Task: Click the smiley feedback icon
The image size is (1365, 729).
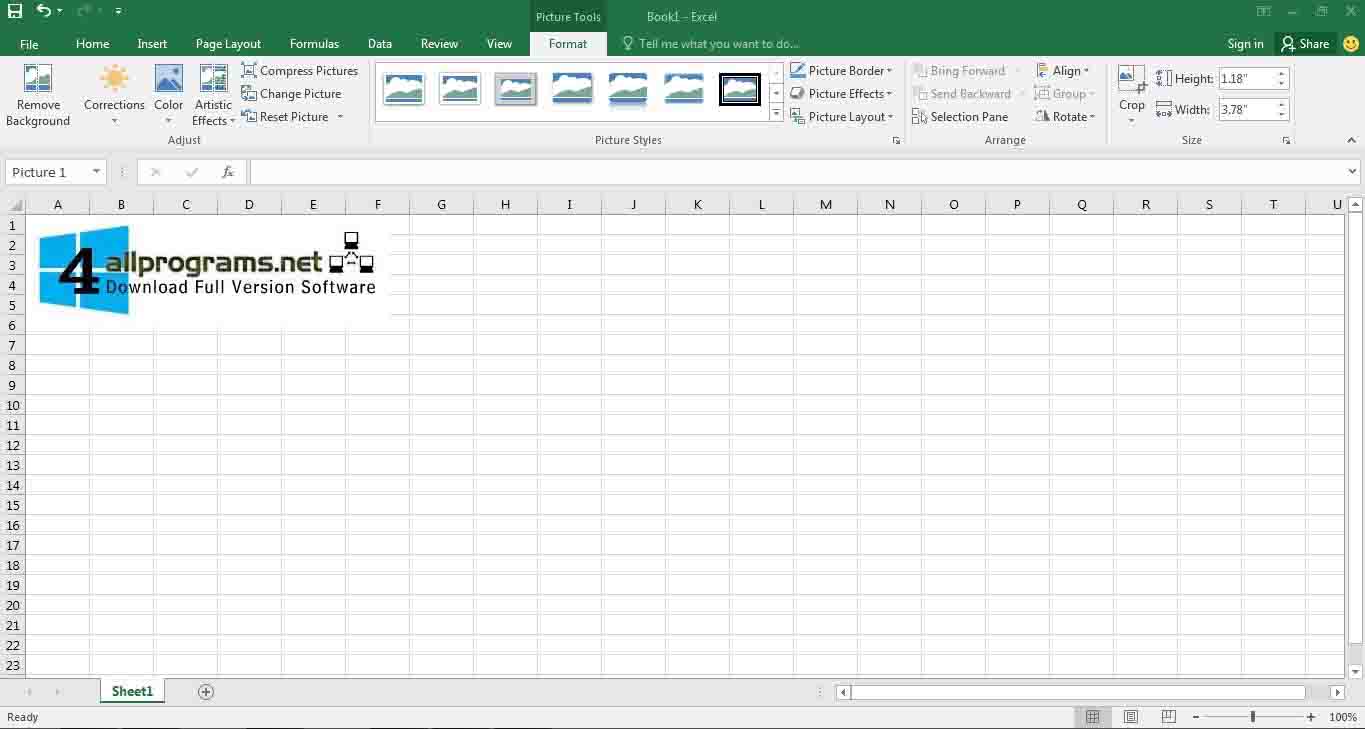Action: pyautogui.click(x=1350, y=44)
